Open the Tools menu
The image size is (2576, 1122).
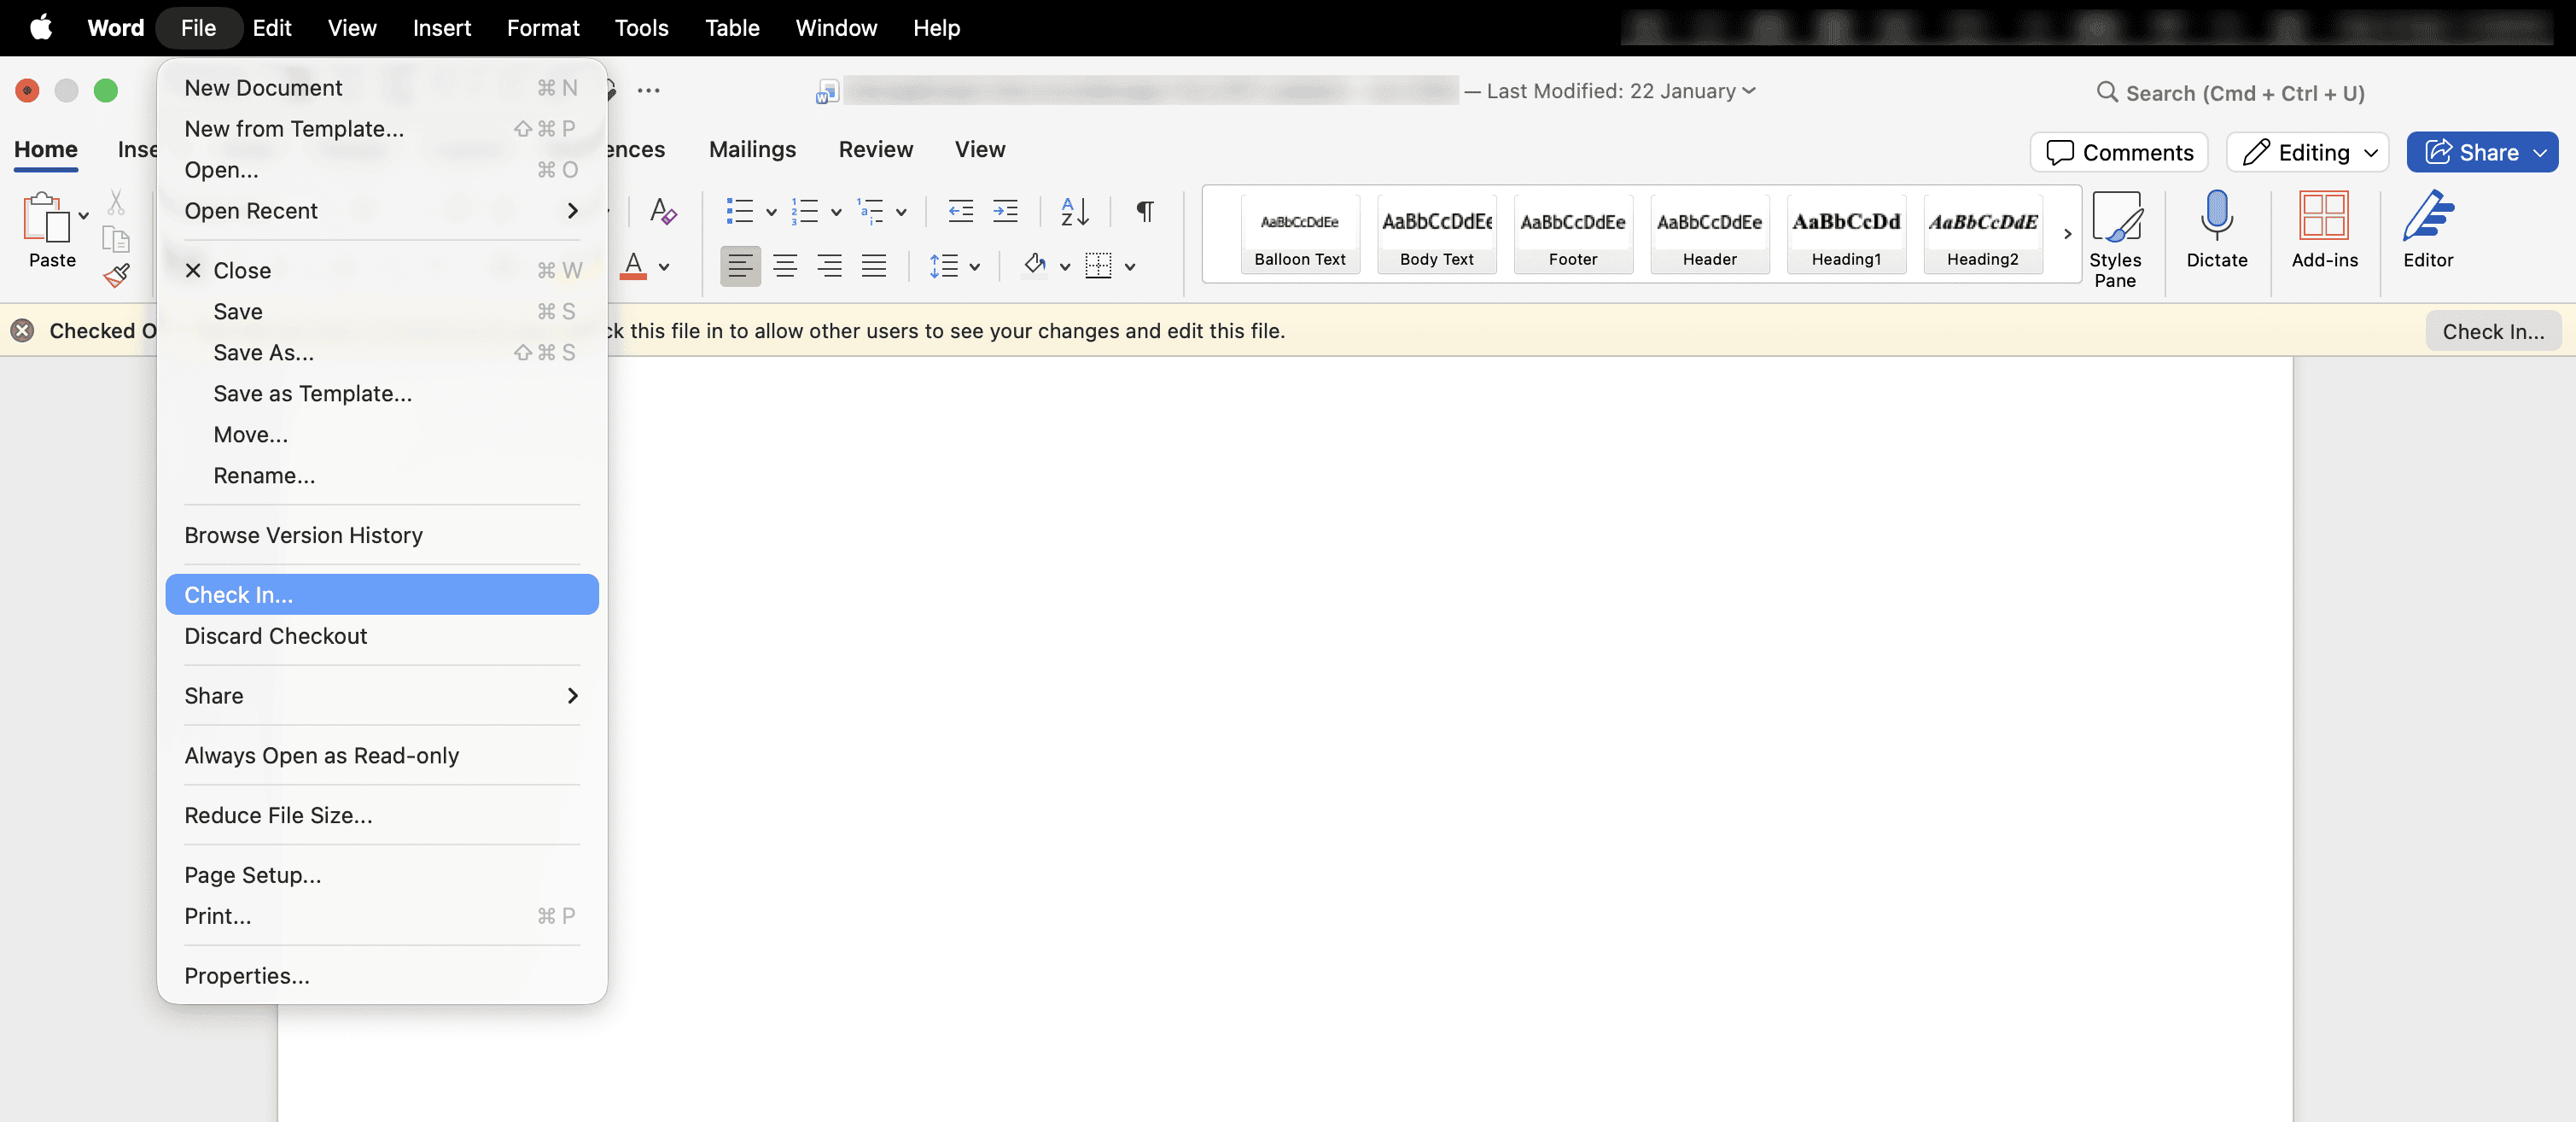point(641,27)
